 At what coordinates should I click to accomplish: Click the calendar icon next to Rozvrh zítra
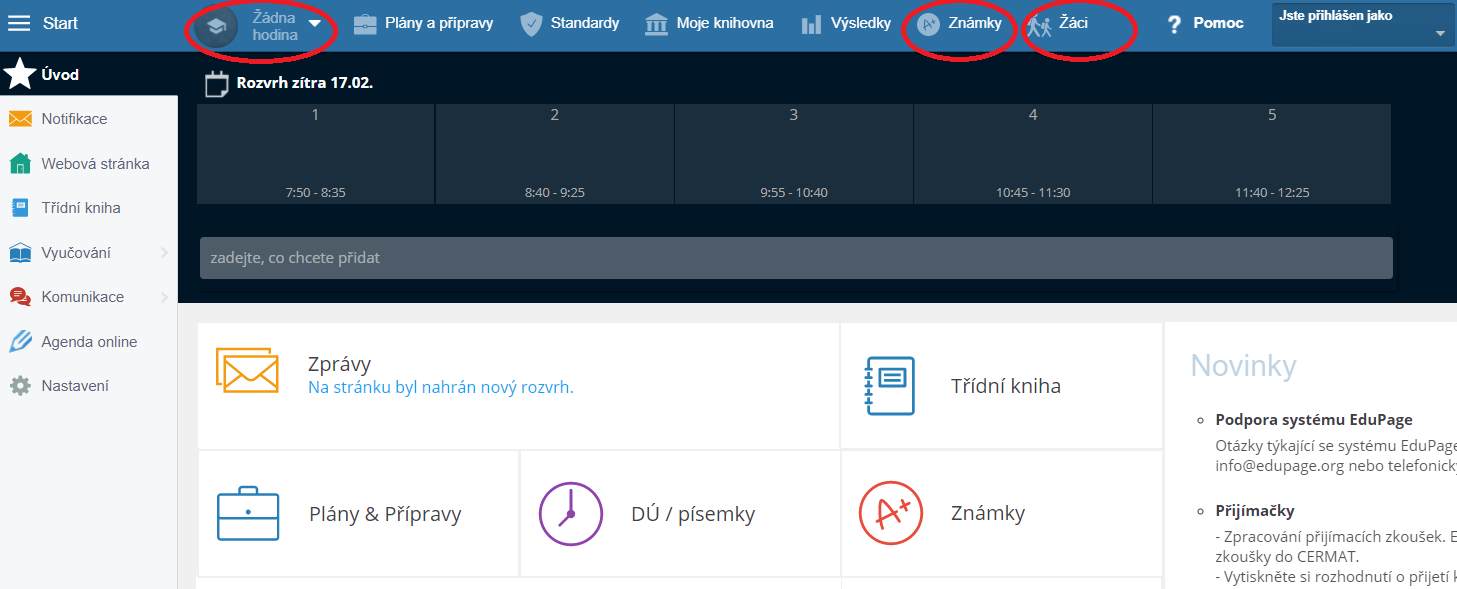point(217,84)
